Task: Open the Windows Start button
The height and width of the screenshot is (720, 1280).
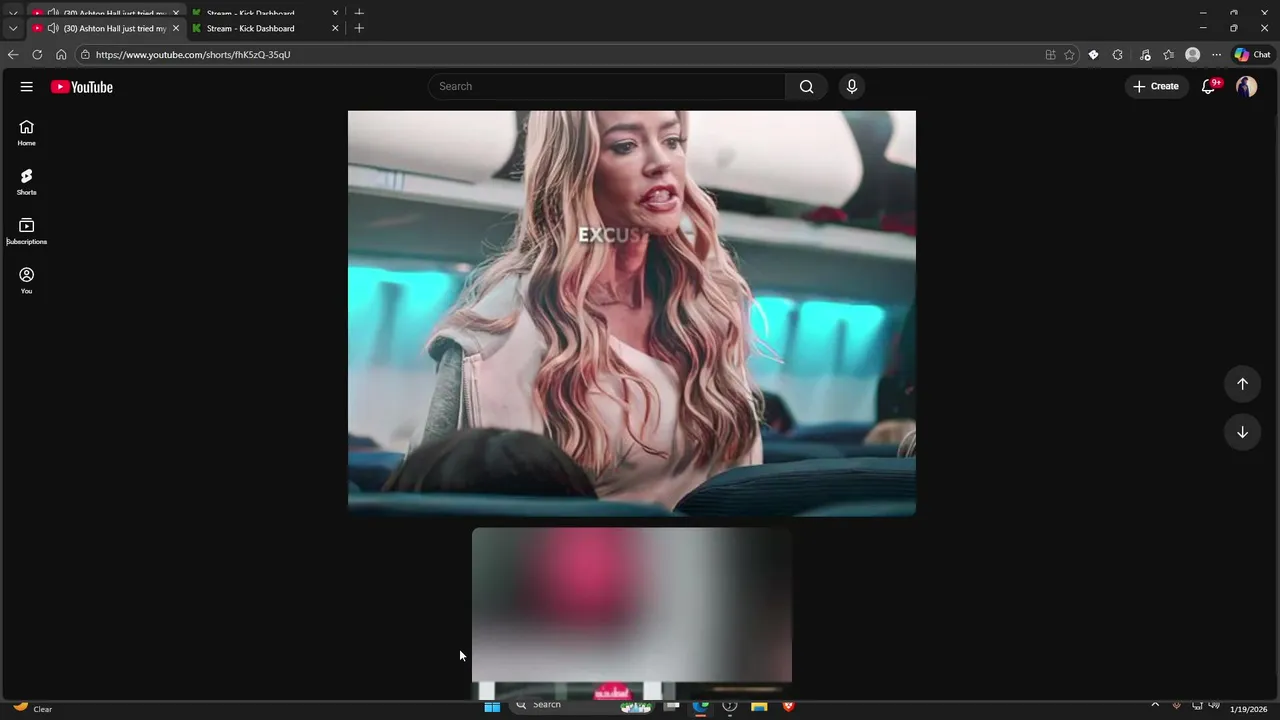Action: (492, 707)
